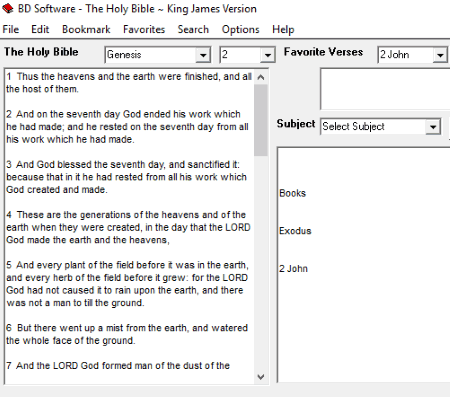Expand the 2 John favorite verses dropdown arrow
The height and width of the screenshot is (397, 450).
(440, 55)
